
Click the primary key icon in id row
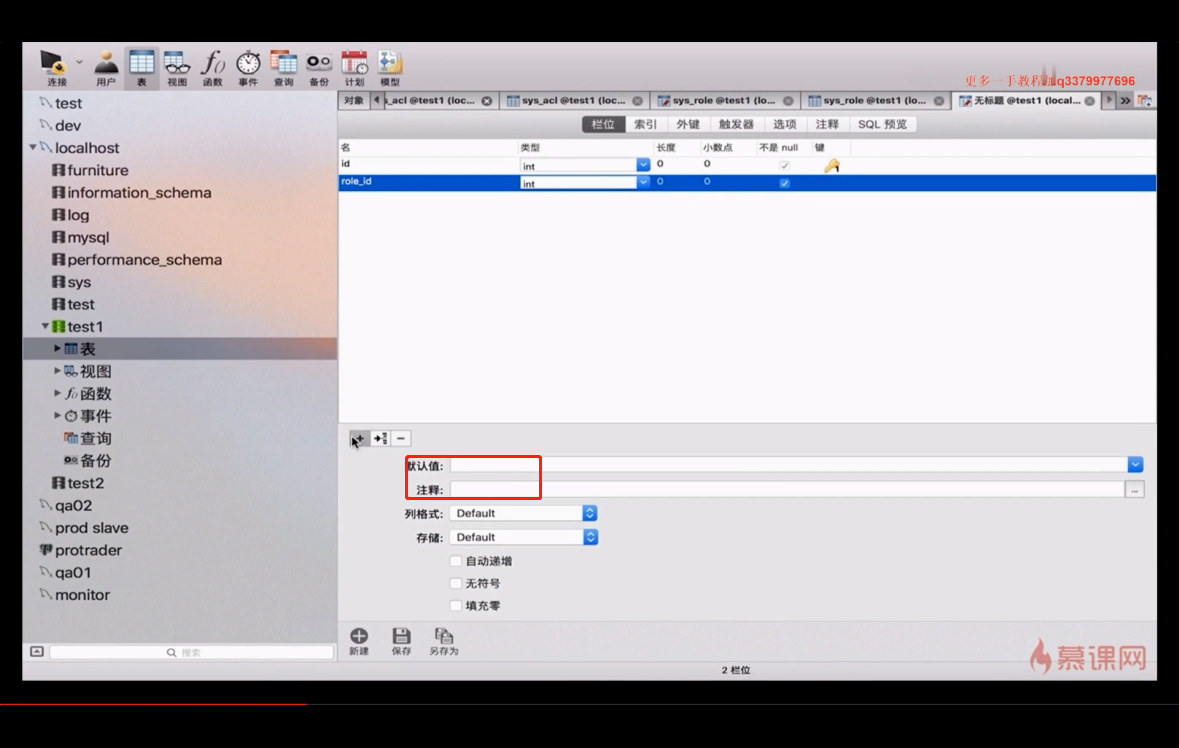pos(832,165)
